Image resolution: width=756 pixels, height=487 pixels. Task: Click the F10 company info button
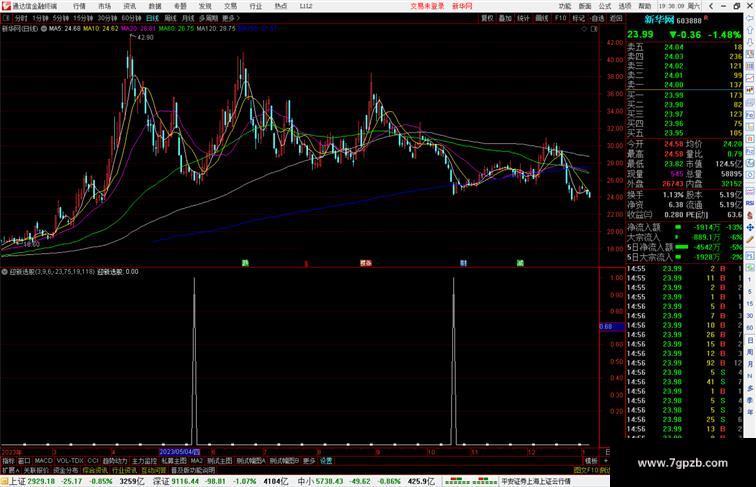560,18
